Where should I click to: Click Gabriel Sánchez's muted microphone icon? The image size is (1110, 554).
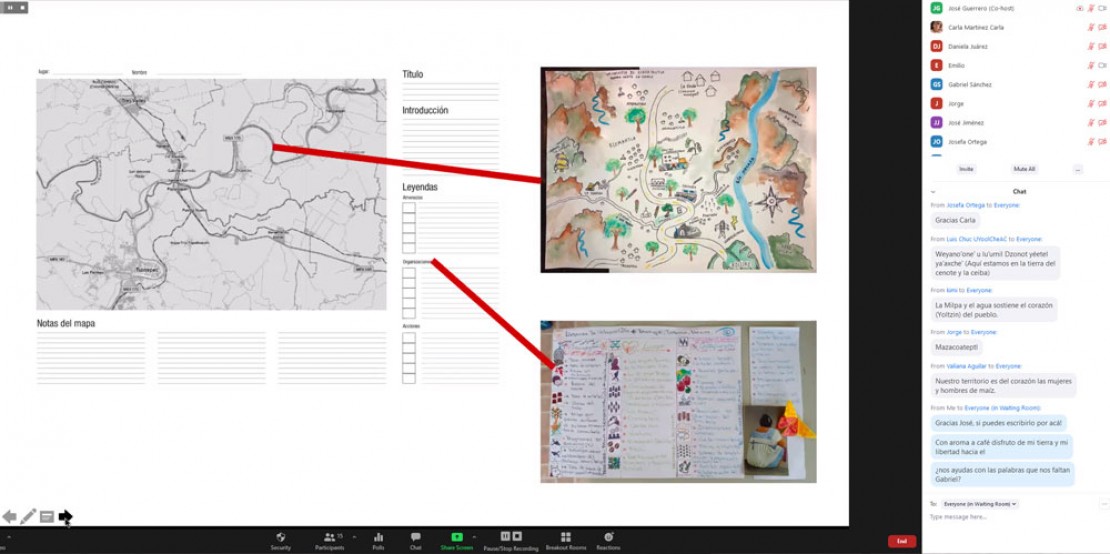pyautogui.click(x=1091, y=84)
